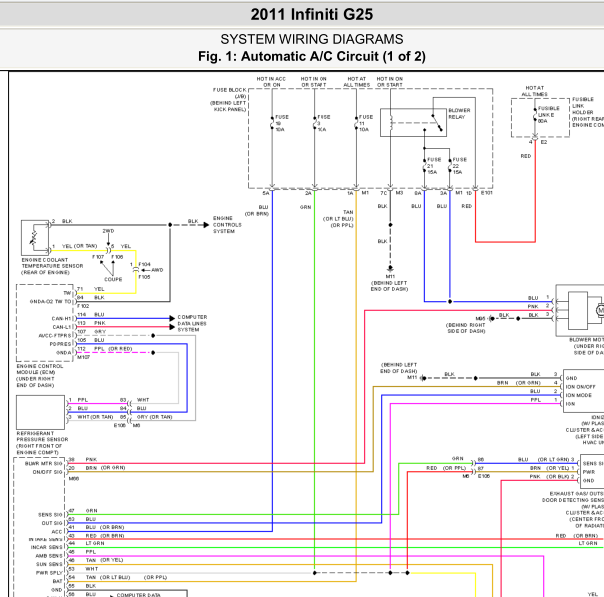This screenshot has height=597, width=604.
Task: Click 'HOT AT ALL TIMES' above fusible link
Action: 534,91
